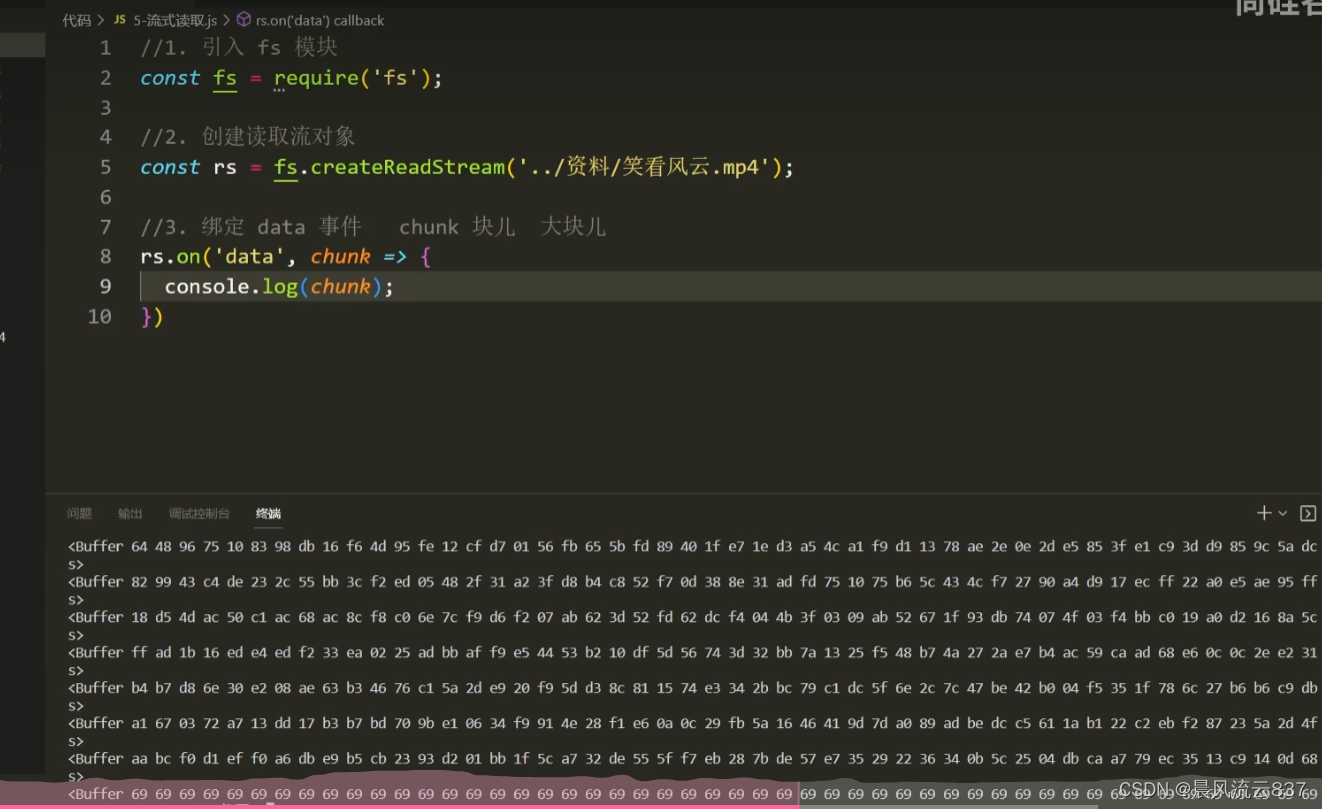Click terminal line starting '<Buffer 82 99 43'
The height and width of the screenshot is (809, 1322).
693,582
